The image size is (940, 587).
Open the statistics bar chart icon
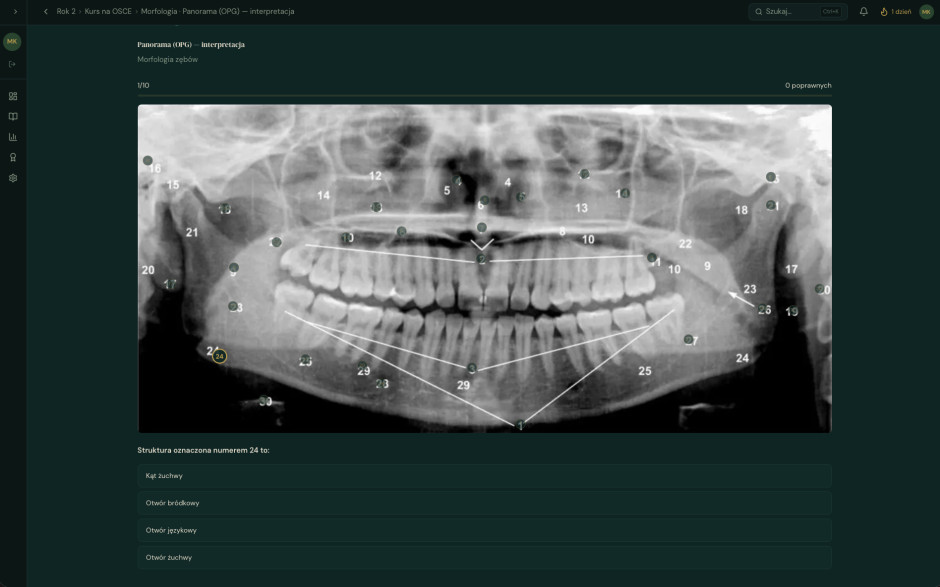coord(13,137)
